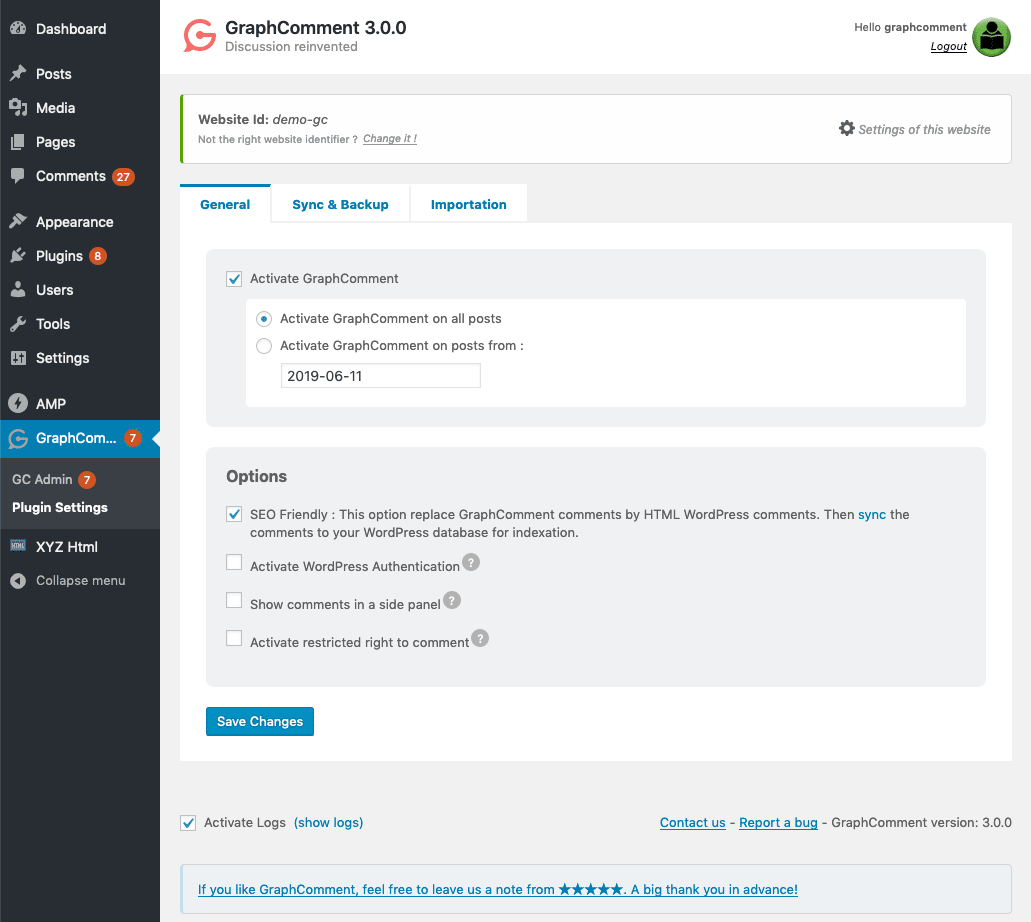Screen dimensions: 1031x922
Task: Click the Website Id demo-gc text
Action: (x=263, y=119)
